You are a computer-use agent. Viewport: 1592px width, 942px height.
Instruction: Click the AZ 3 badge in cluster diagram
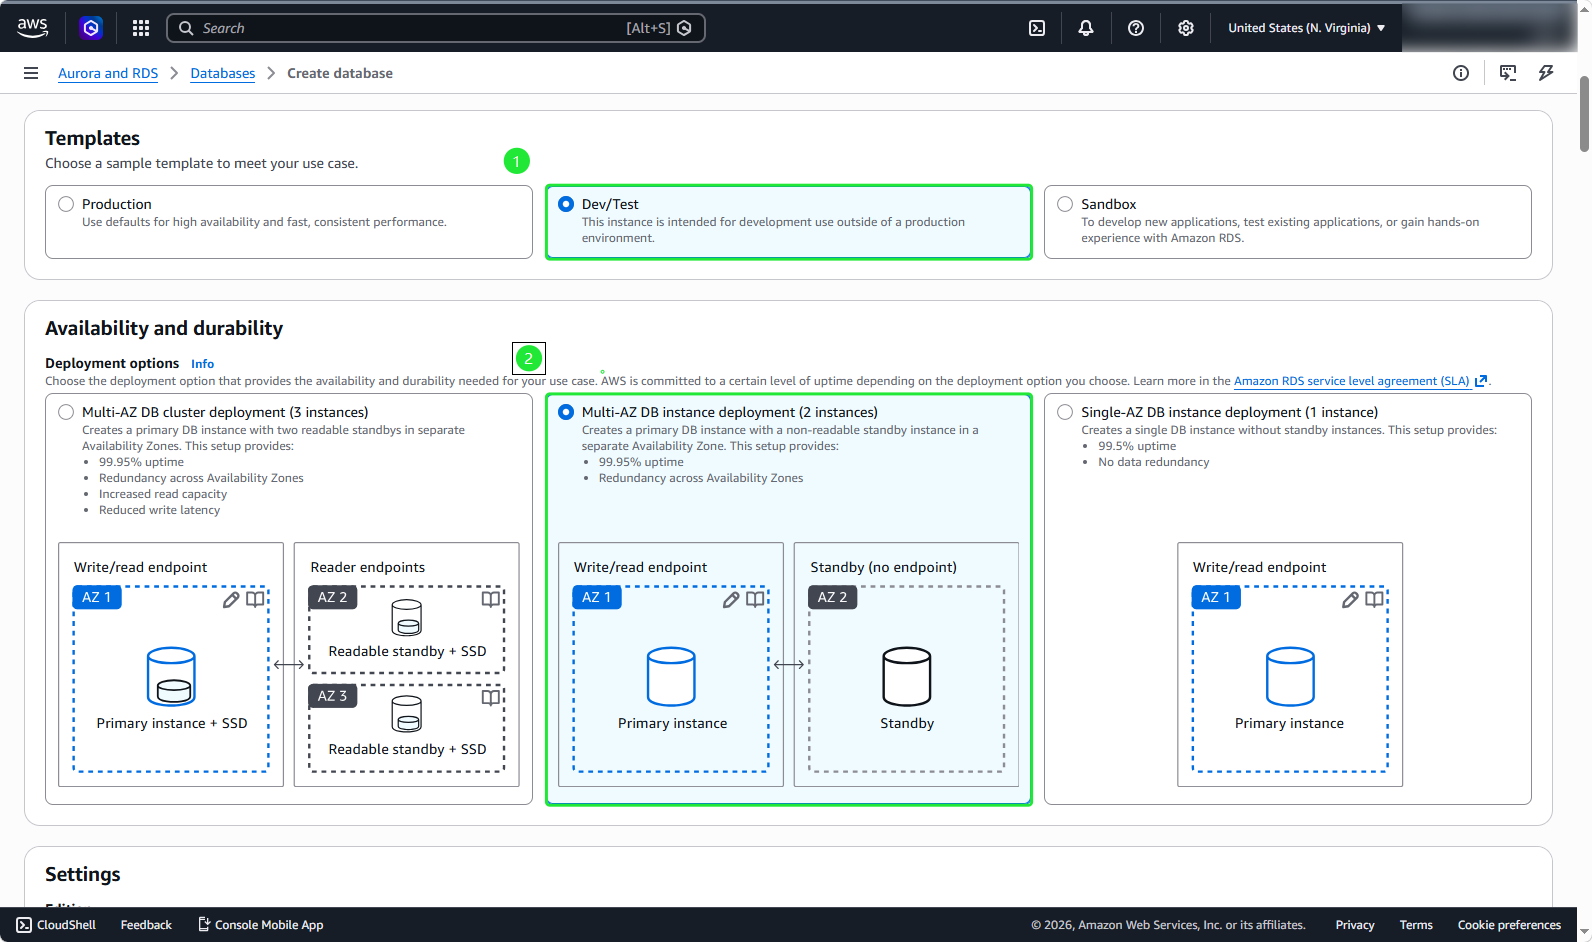332,696
